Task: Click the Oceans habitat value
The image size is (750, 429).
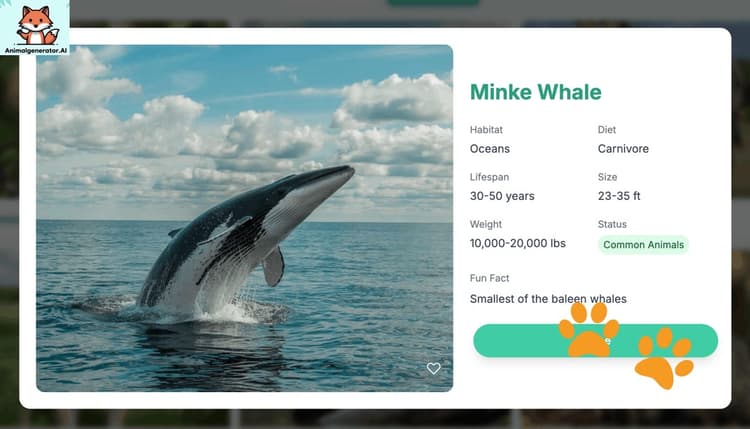Action: [489, 149]
